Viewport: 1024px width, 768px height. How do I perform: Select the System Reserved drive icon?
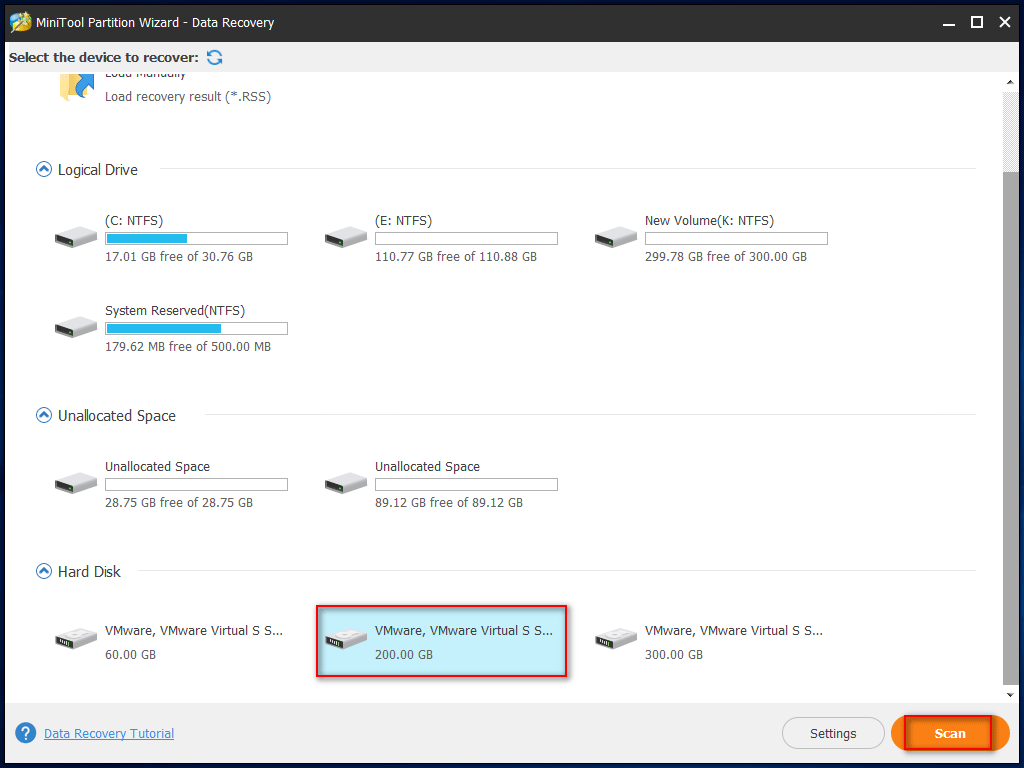[x=76, y=327]
